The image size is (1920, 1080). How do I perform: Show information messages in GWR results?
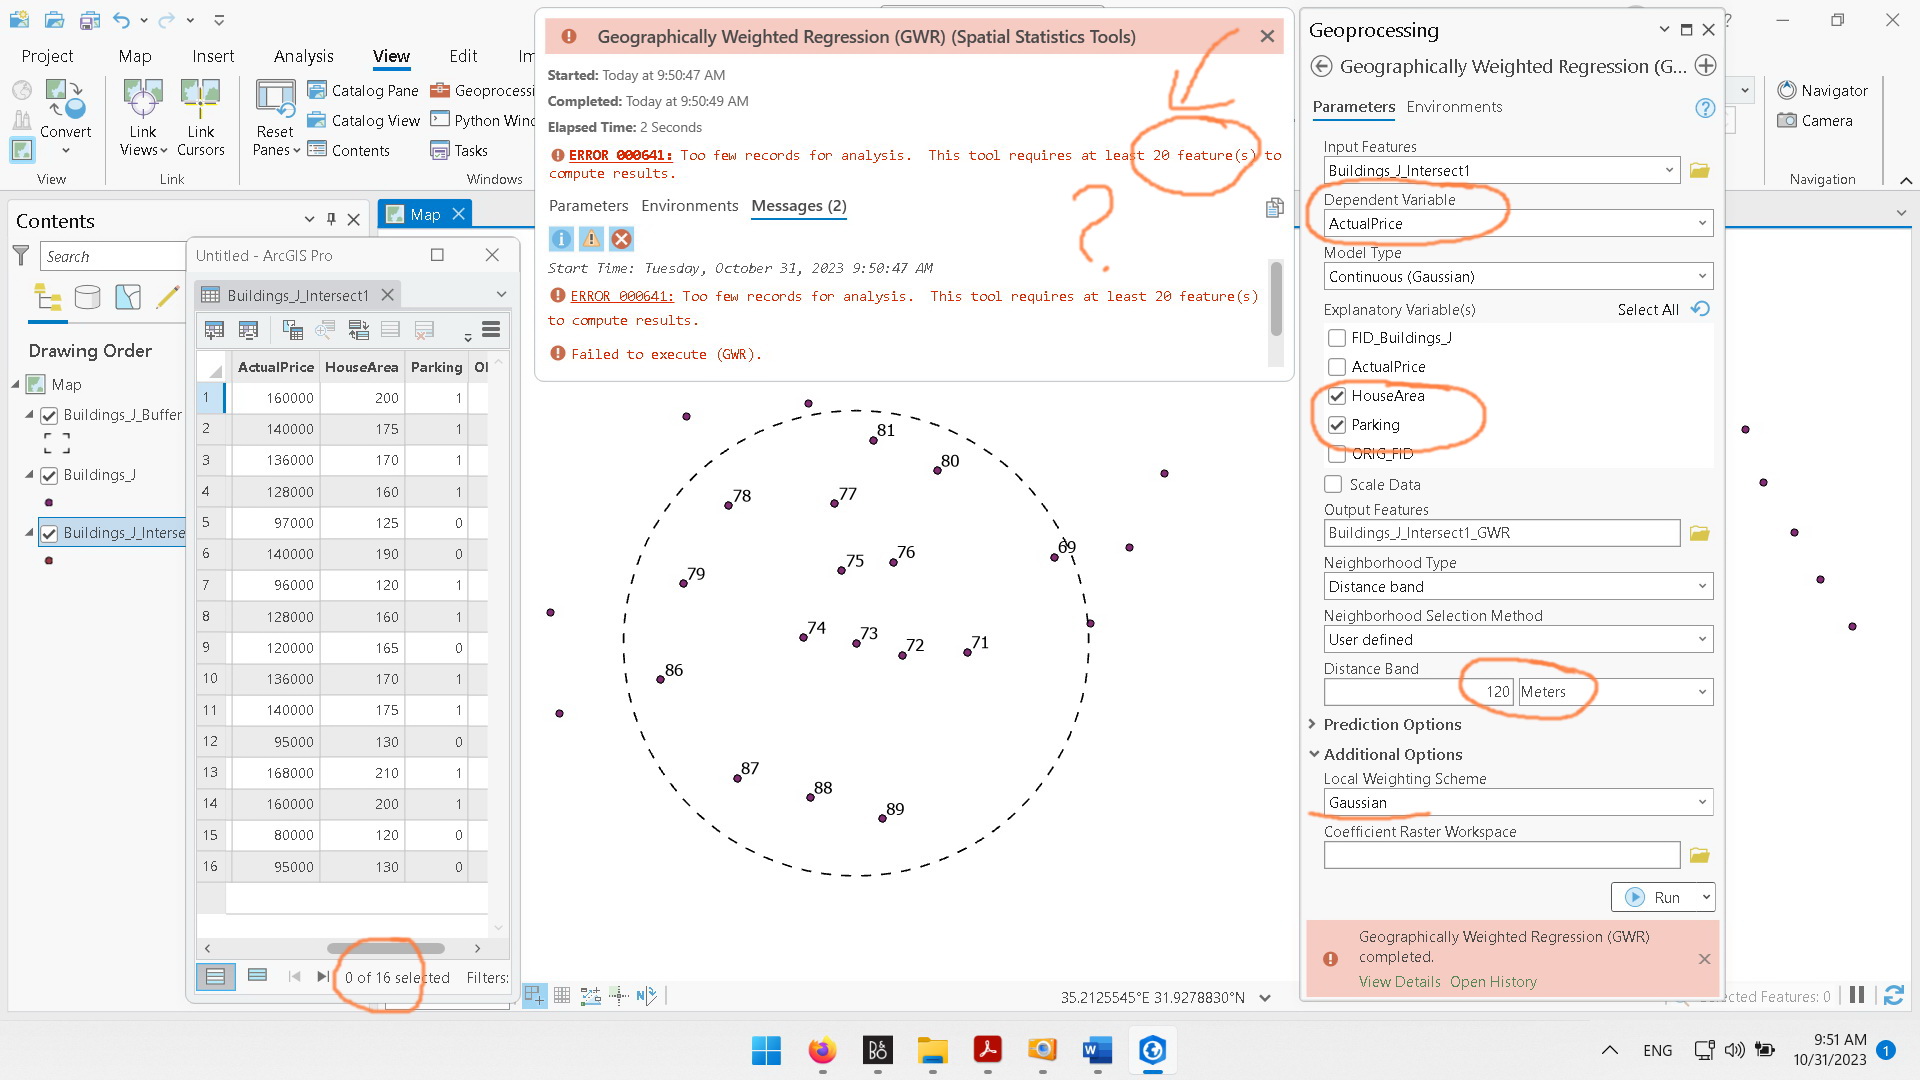click(561, 239)
